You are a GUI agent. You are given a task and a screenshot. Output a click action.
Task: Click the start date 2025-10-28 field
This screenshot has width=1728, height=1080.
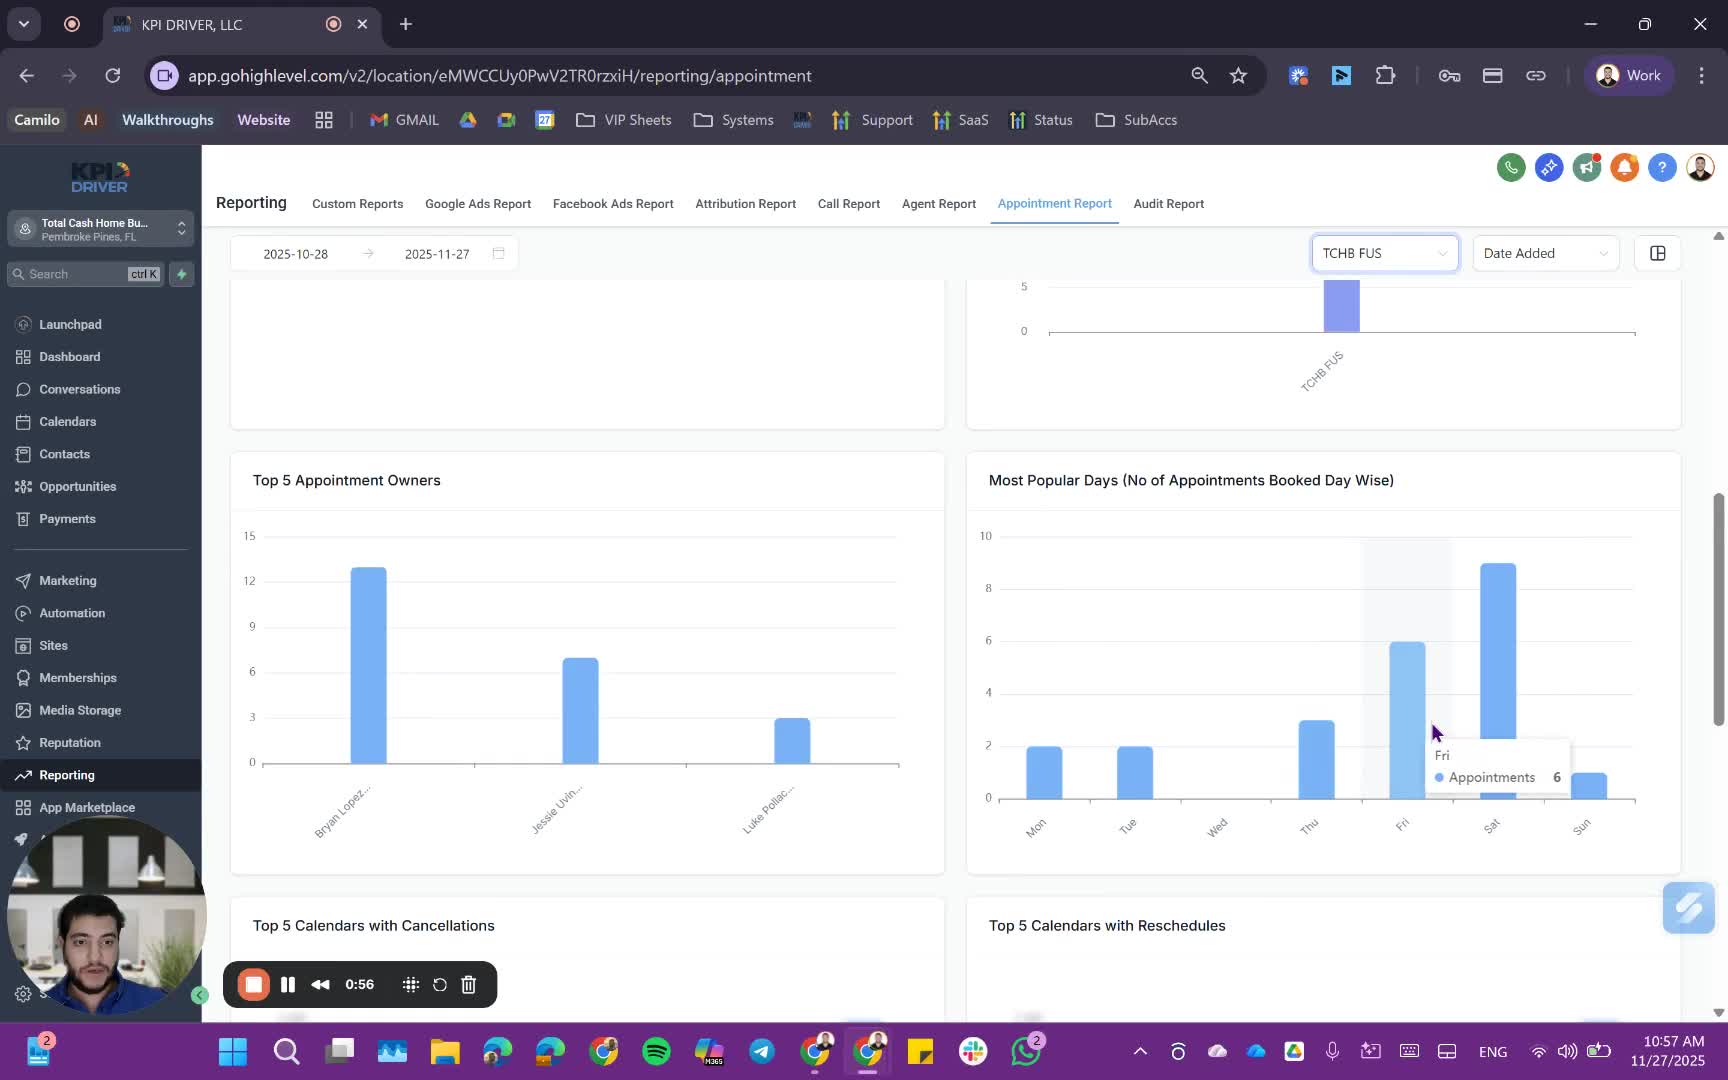point(296,254)
